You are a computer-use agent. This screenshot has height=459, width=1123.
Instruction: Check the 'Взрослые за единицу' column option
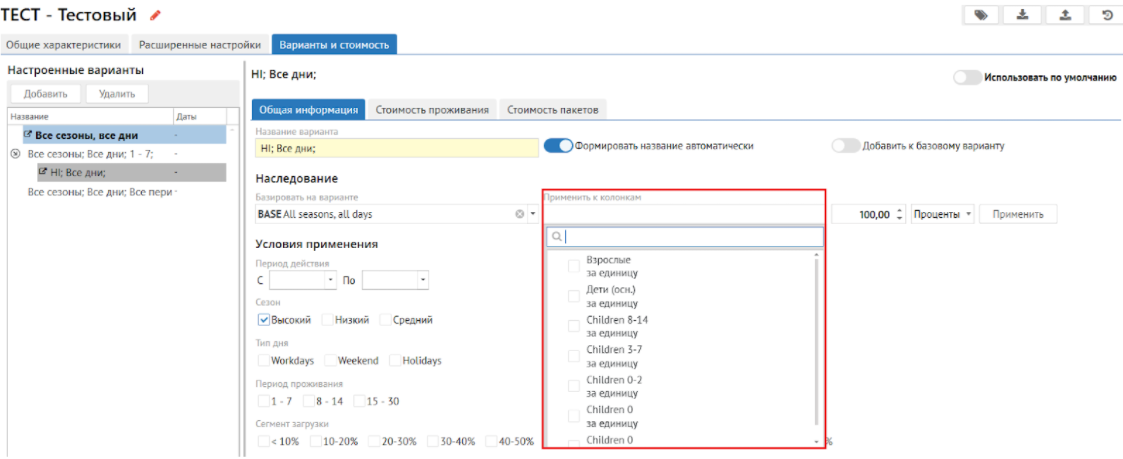[x=574, y=266]
